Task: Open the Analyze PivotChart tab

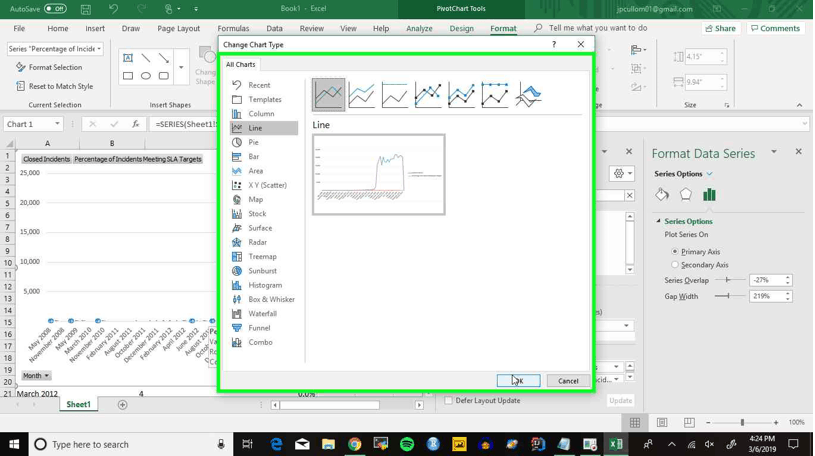Action: [x=419, y=29]
